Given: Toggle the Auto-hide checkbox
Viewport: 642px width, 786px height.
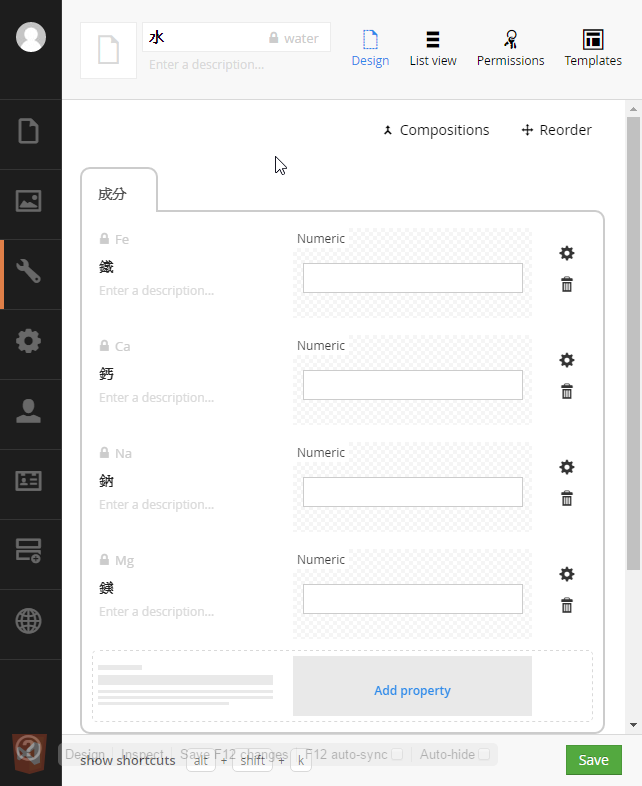Looking at the screenshot, I should coord(484,754).
